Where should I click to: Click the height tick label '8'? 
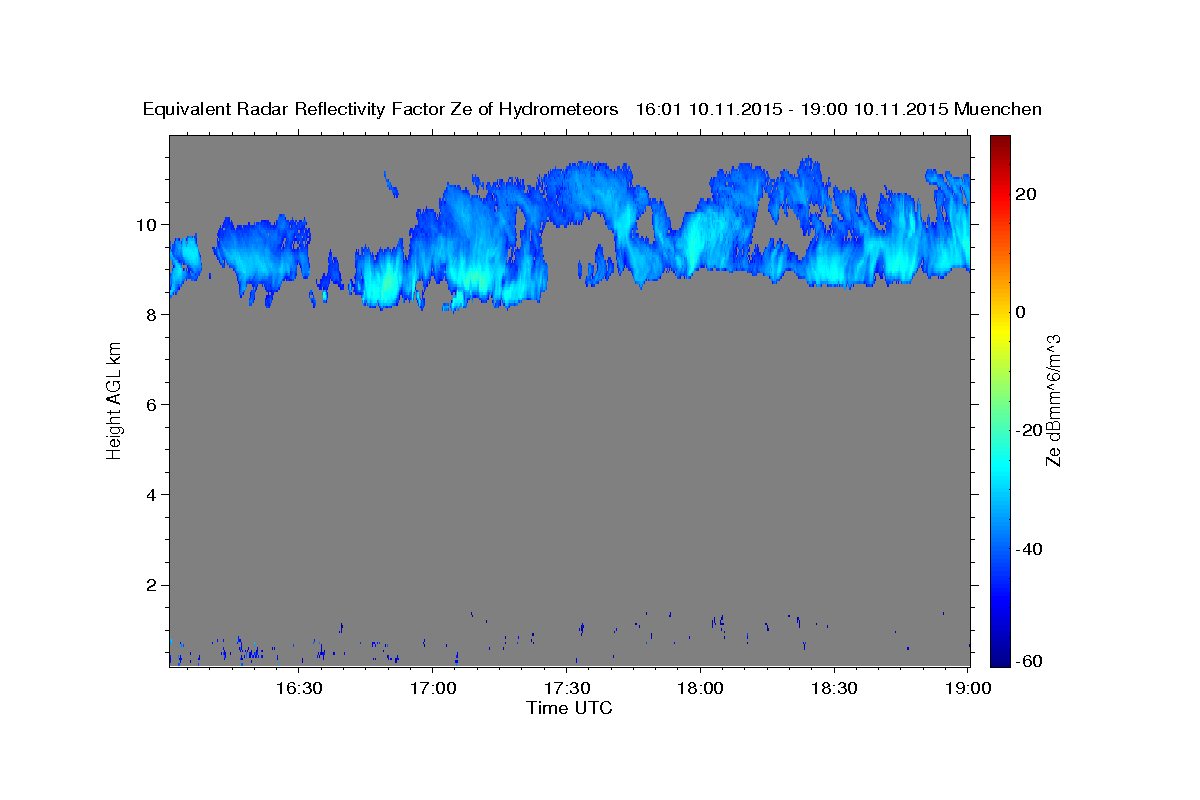[152, 314]
